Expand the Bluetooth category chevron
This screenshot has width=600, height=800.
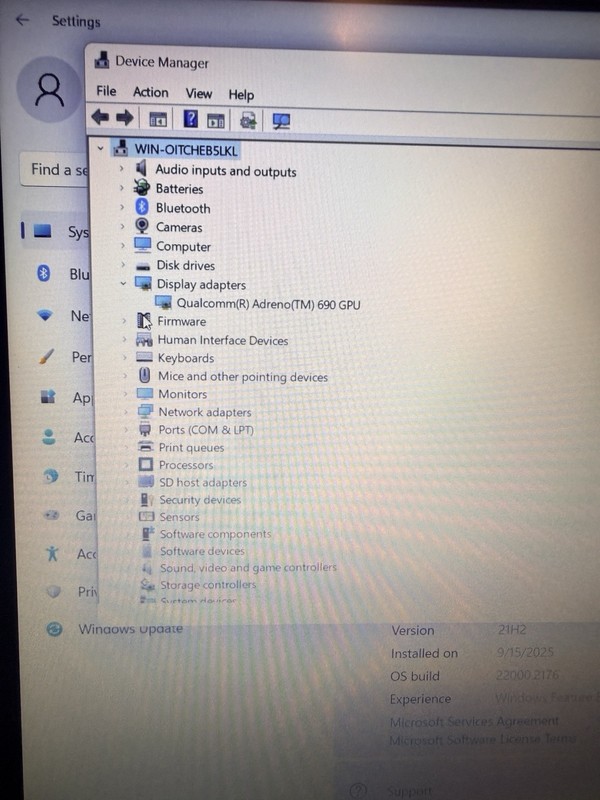[x=122, y=207]
